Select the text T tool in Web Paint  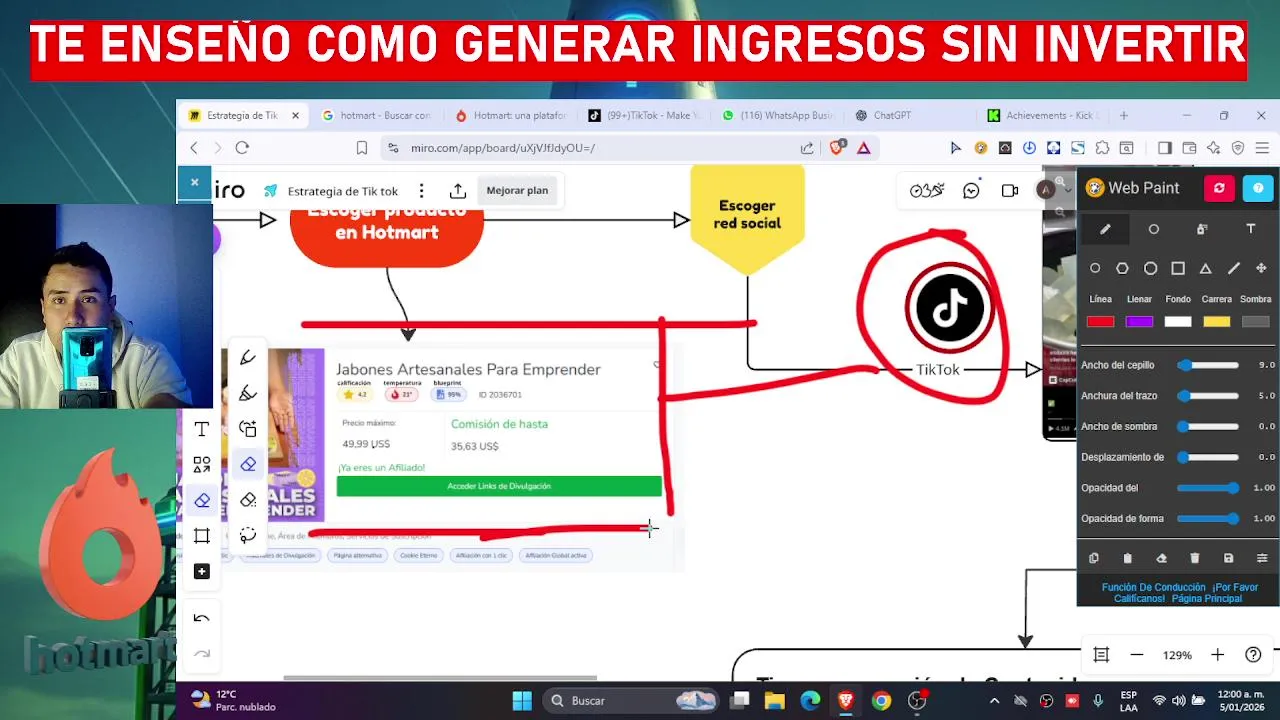(x=1250, y=229)
